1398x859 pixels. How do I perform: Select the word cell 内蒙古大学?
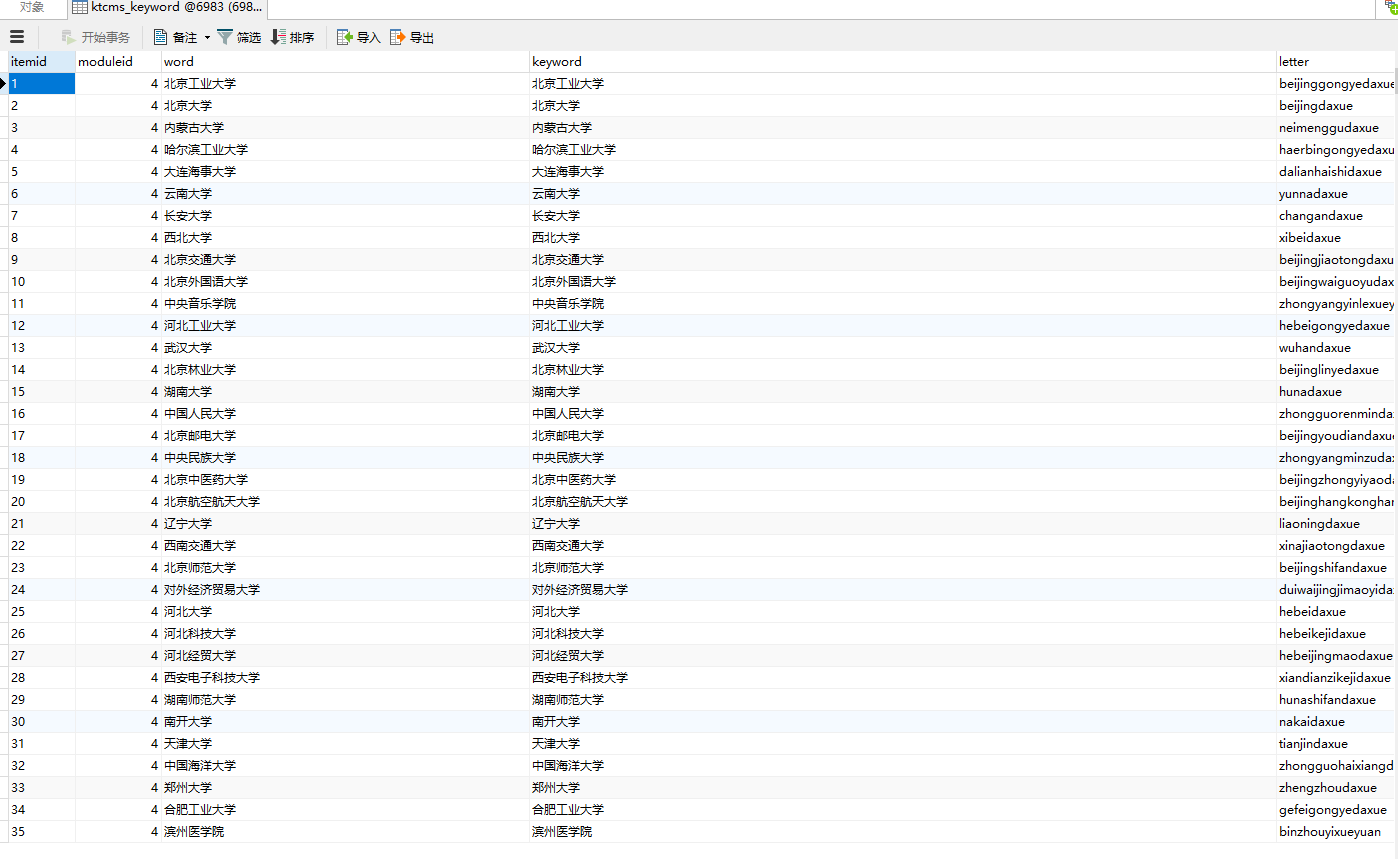[x=345, y=128]
